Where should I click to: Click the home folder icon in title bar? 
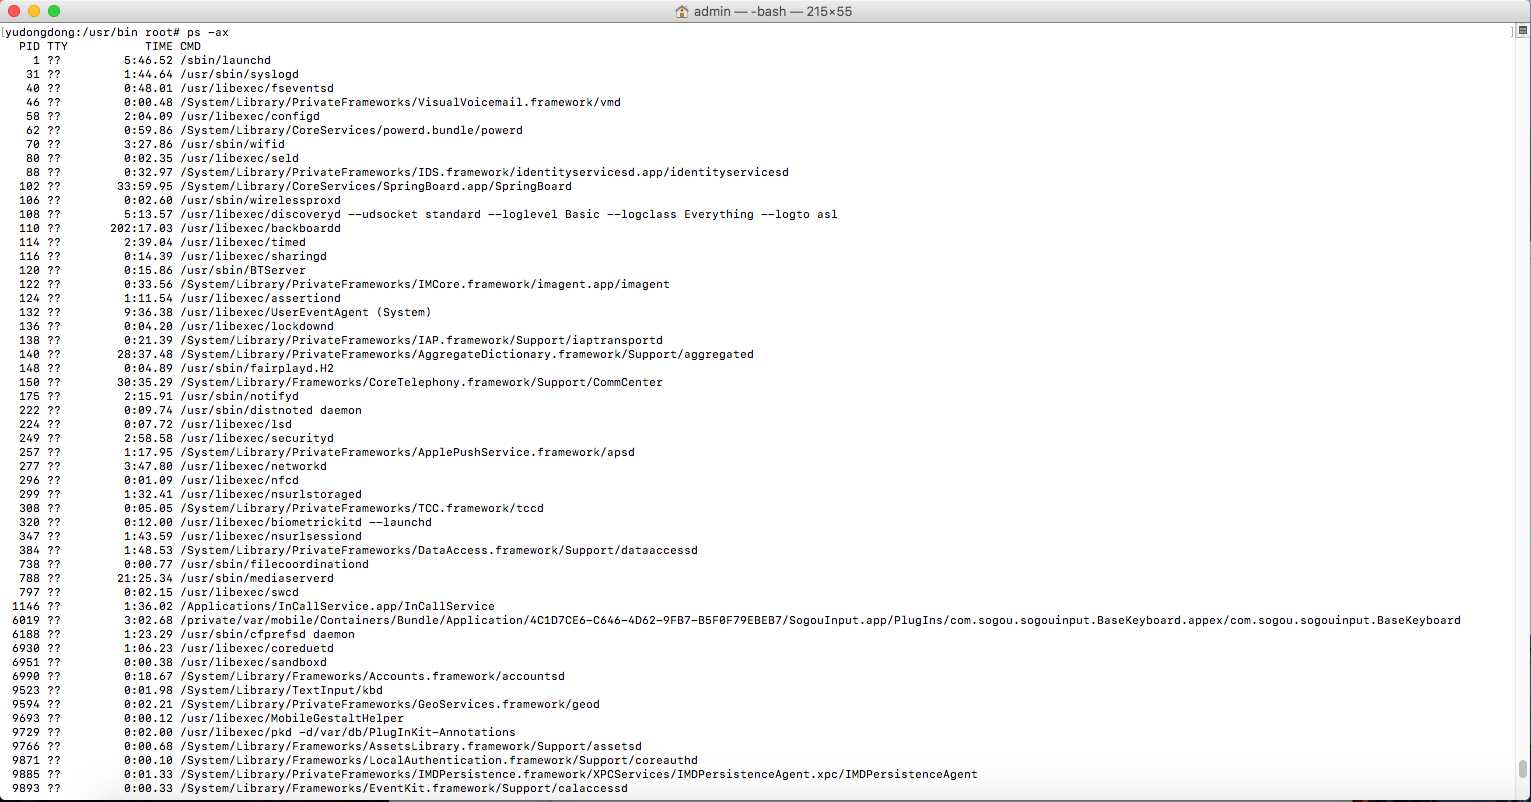point(682,12)
